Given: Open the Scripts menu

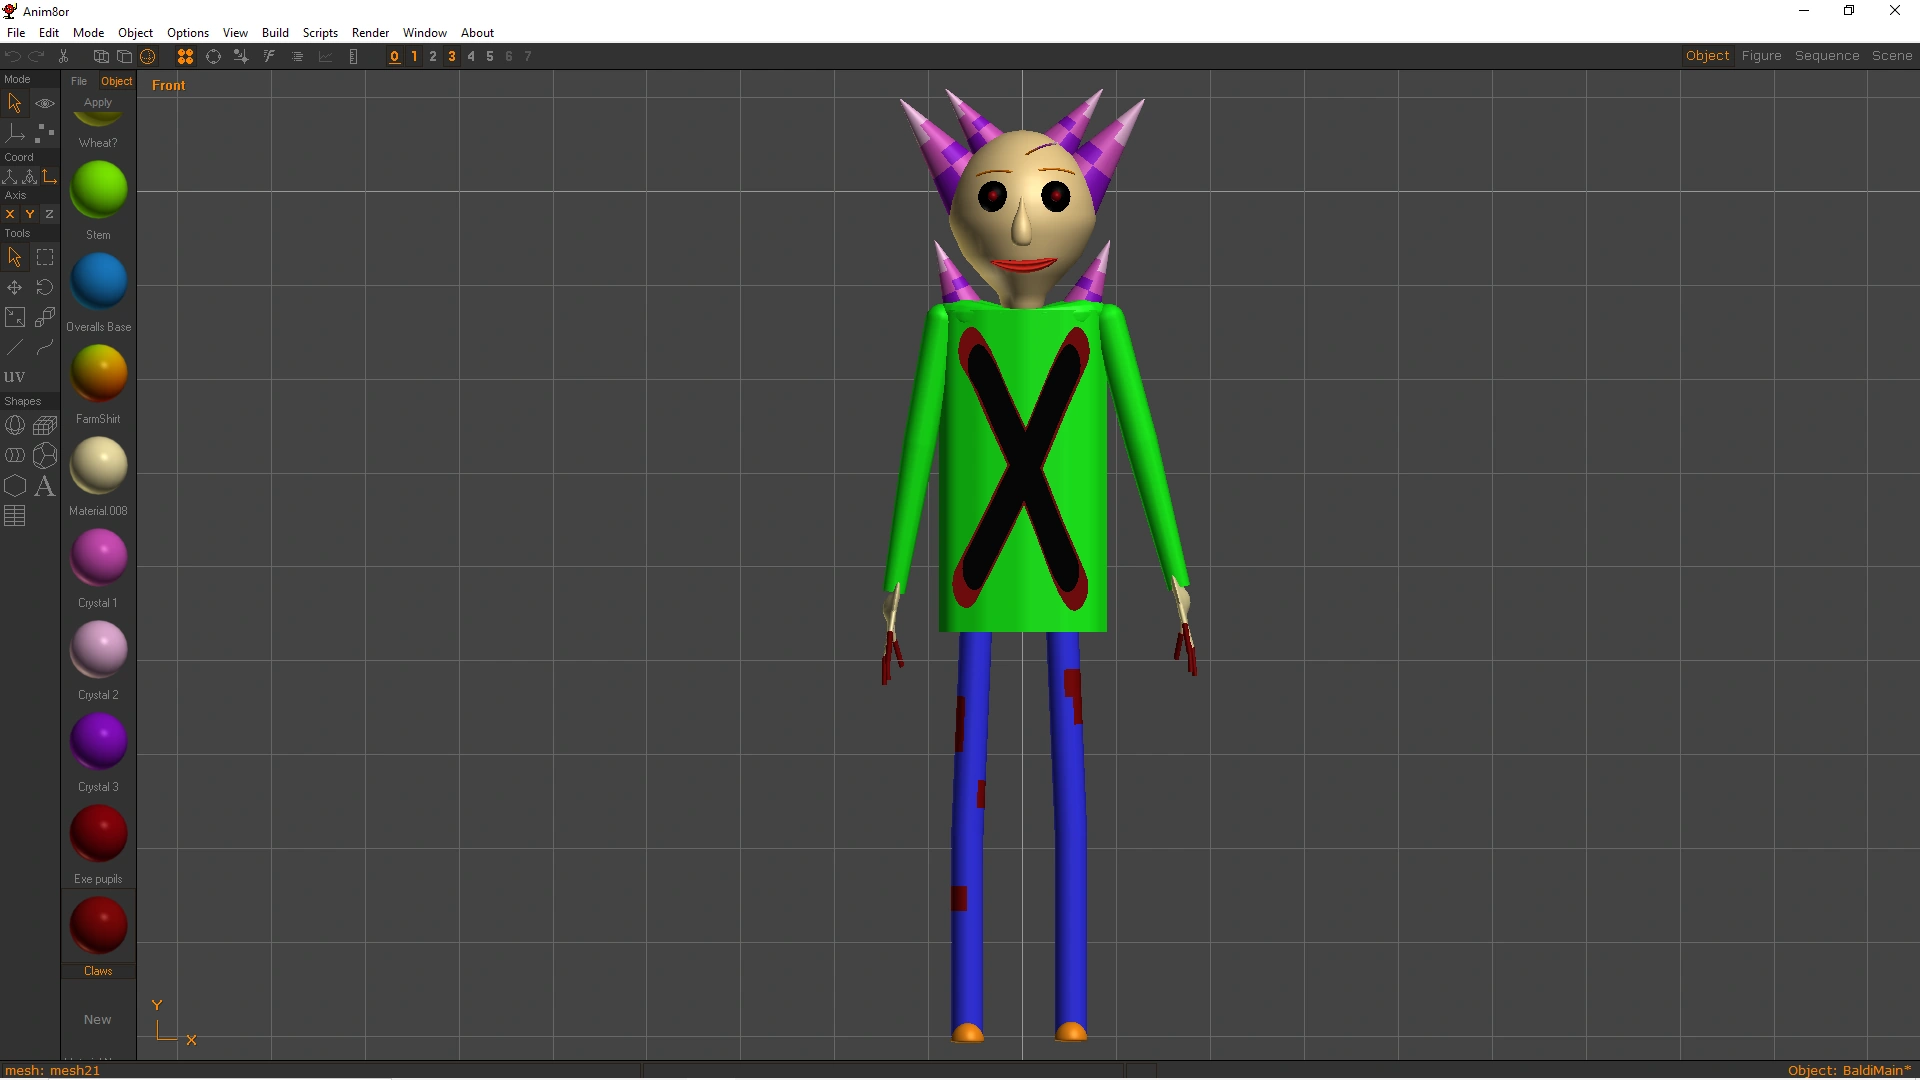Looking at the screenshot, I should click(x=320, y=32).
